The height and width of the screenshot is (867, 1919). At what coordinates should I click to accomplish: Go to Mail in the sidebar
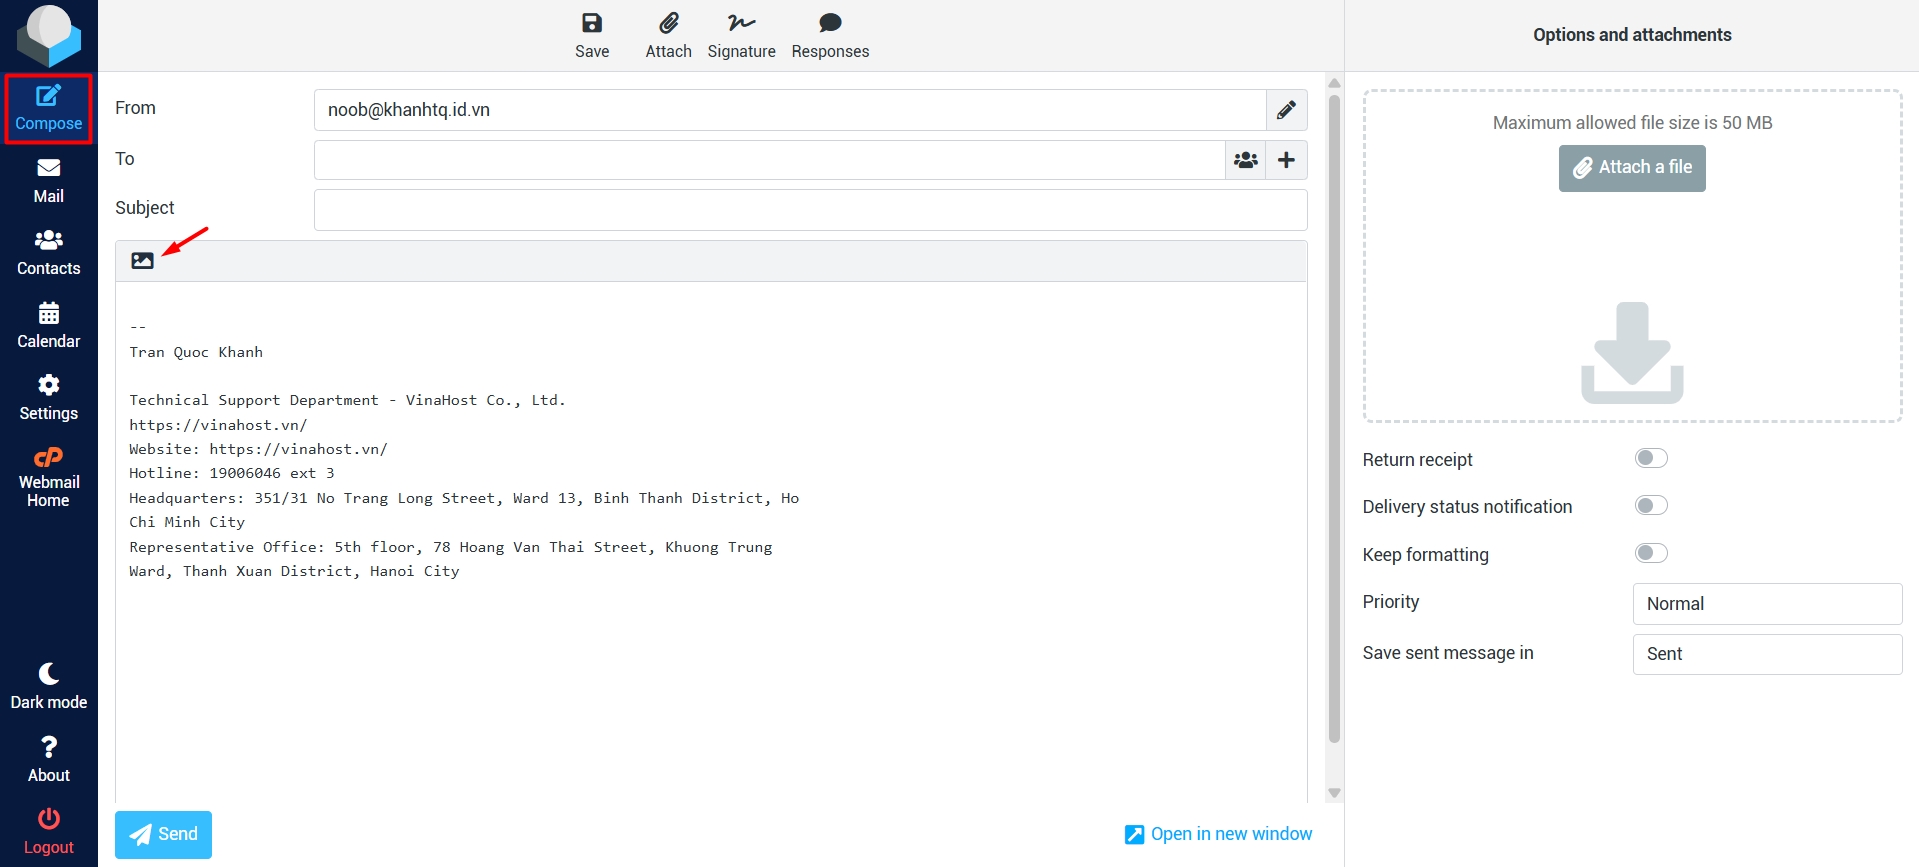pyautogui.click(x=48, y=180)
